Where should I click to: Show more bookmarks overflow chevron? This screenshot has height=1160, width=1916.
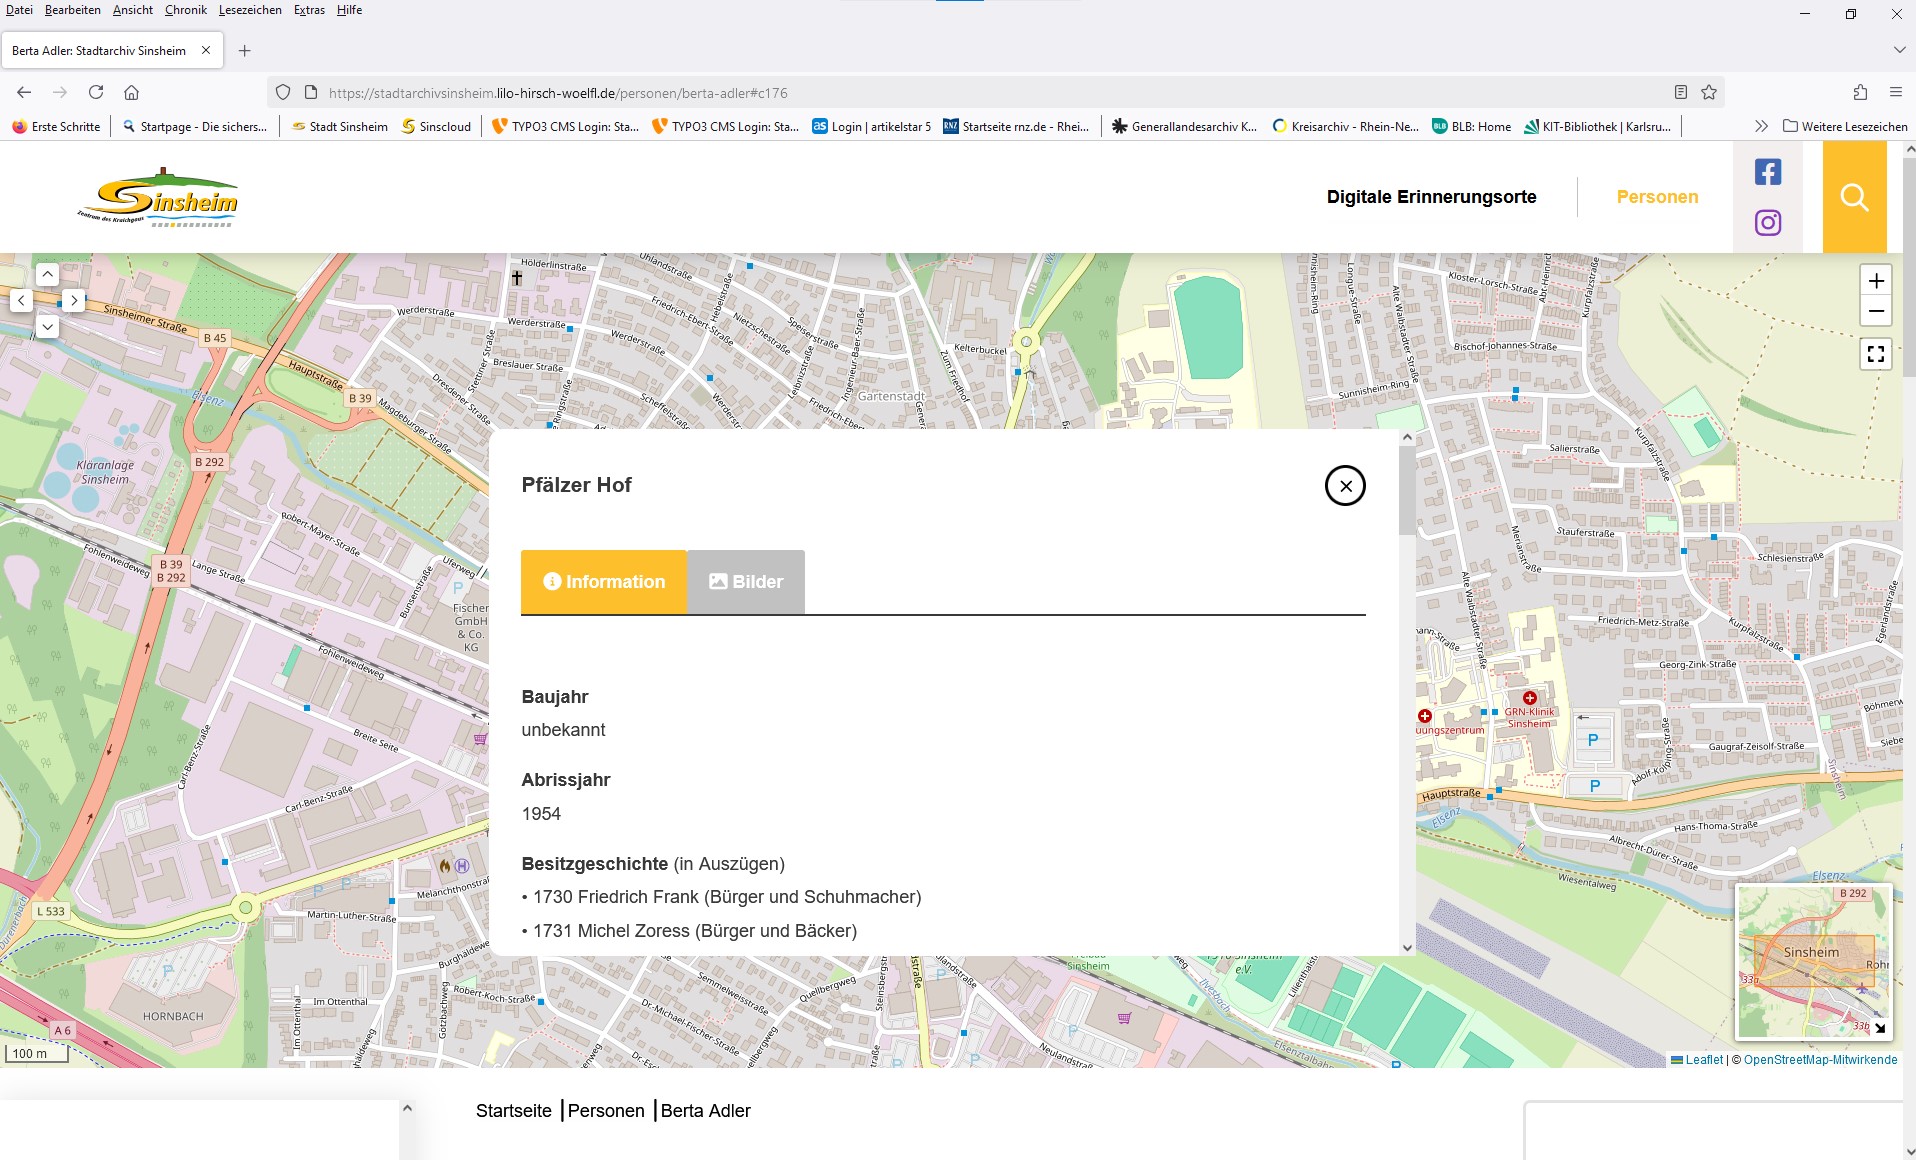pos(1760,127)
